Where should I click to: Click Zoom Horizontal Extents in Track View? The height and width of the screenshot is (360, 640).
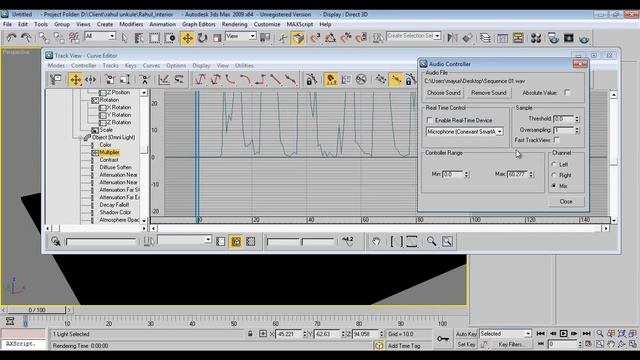tap(396, 242)
